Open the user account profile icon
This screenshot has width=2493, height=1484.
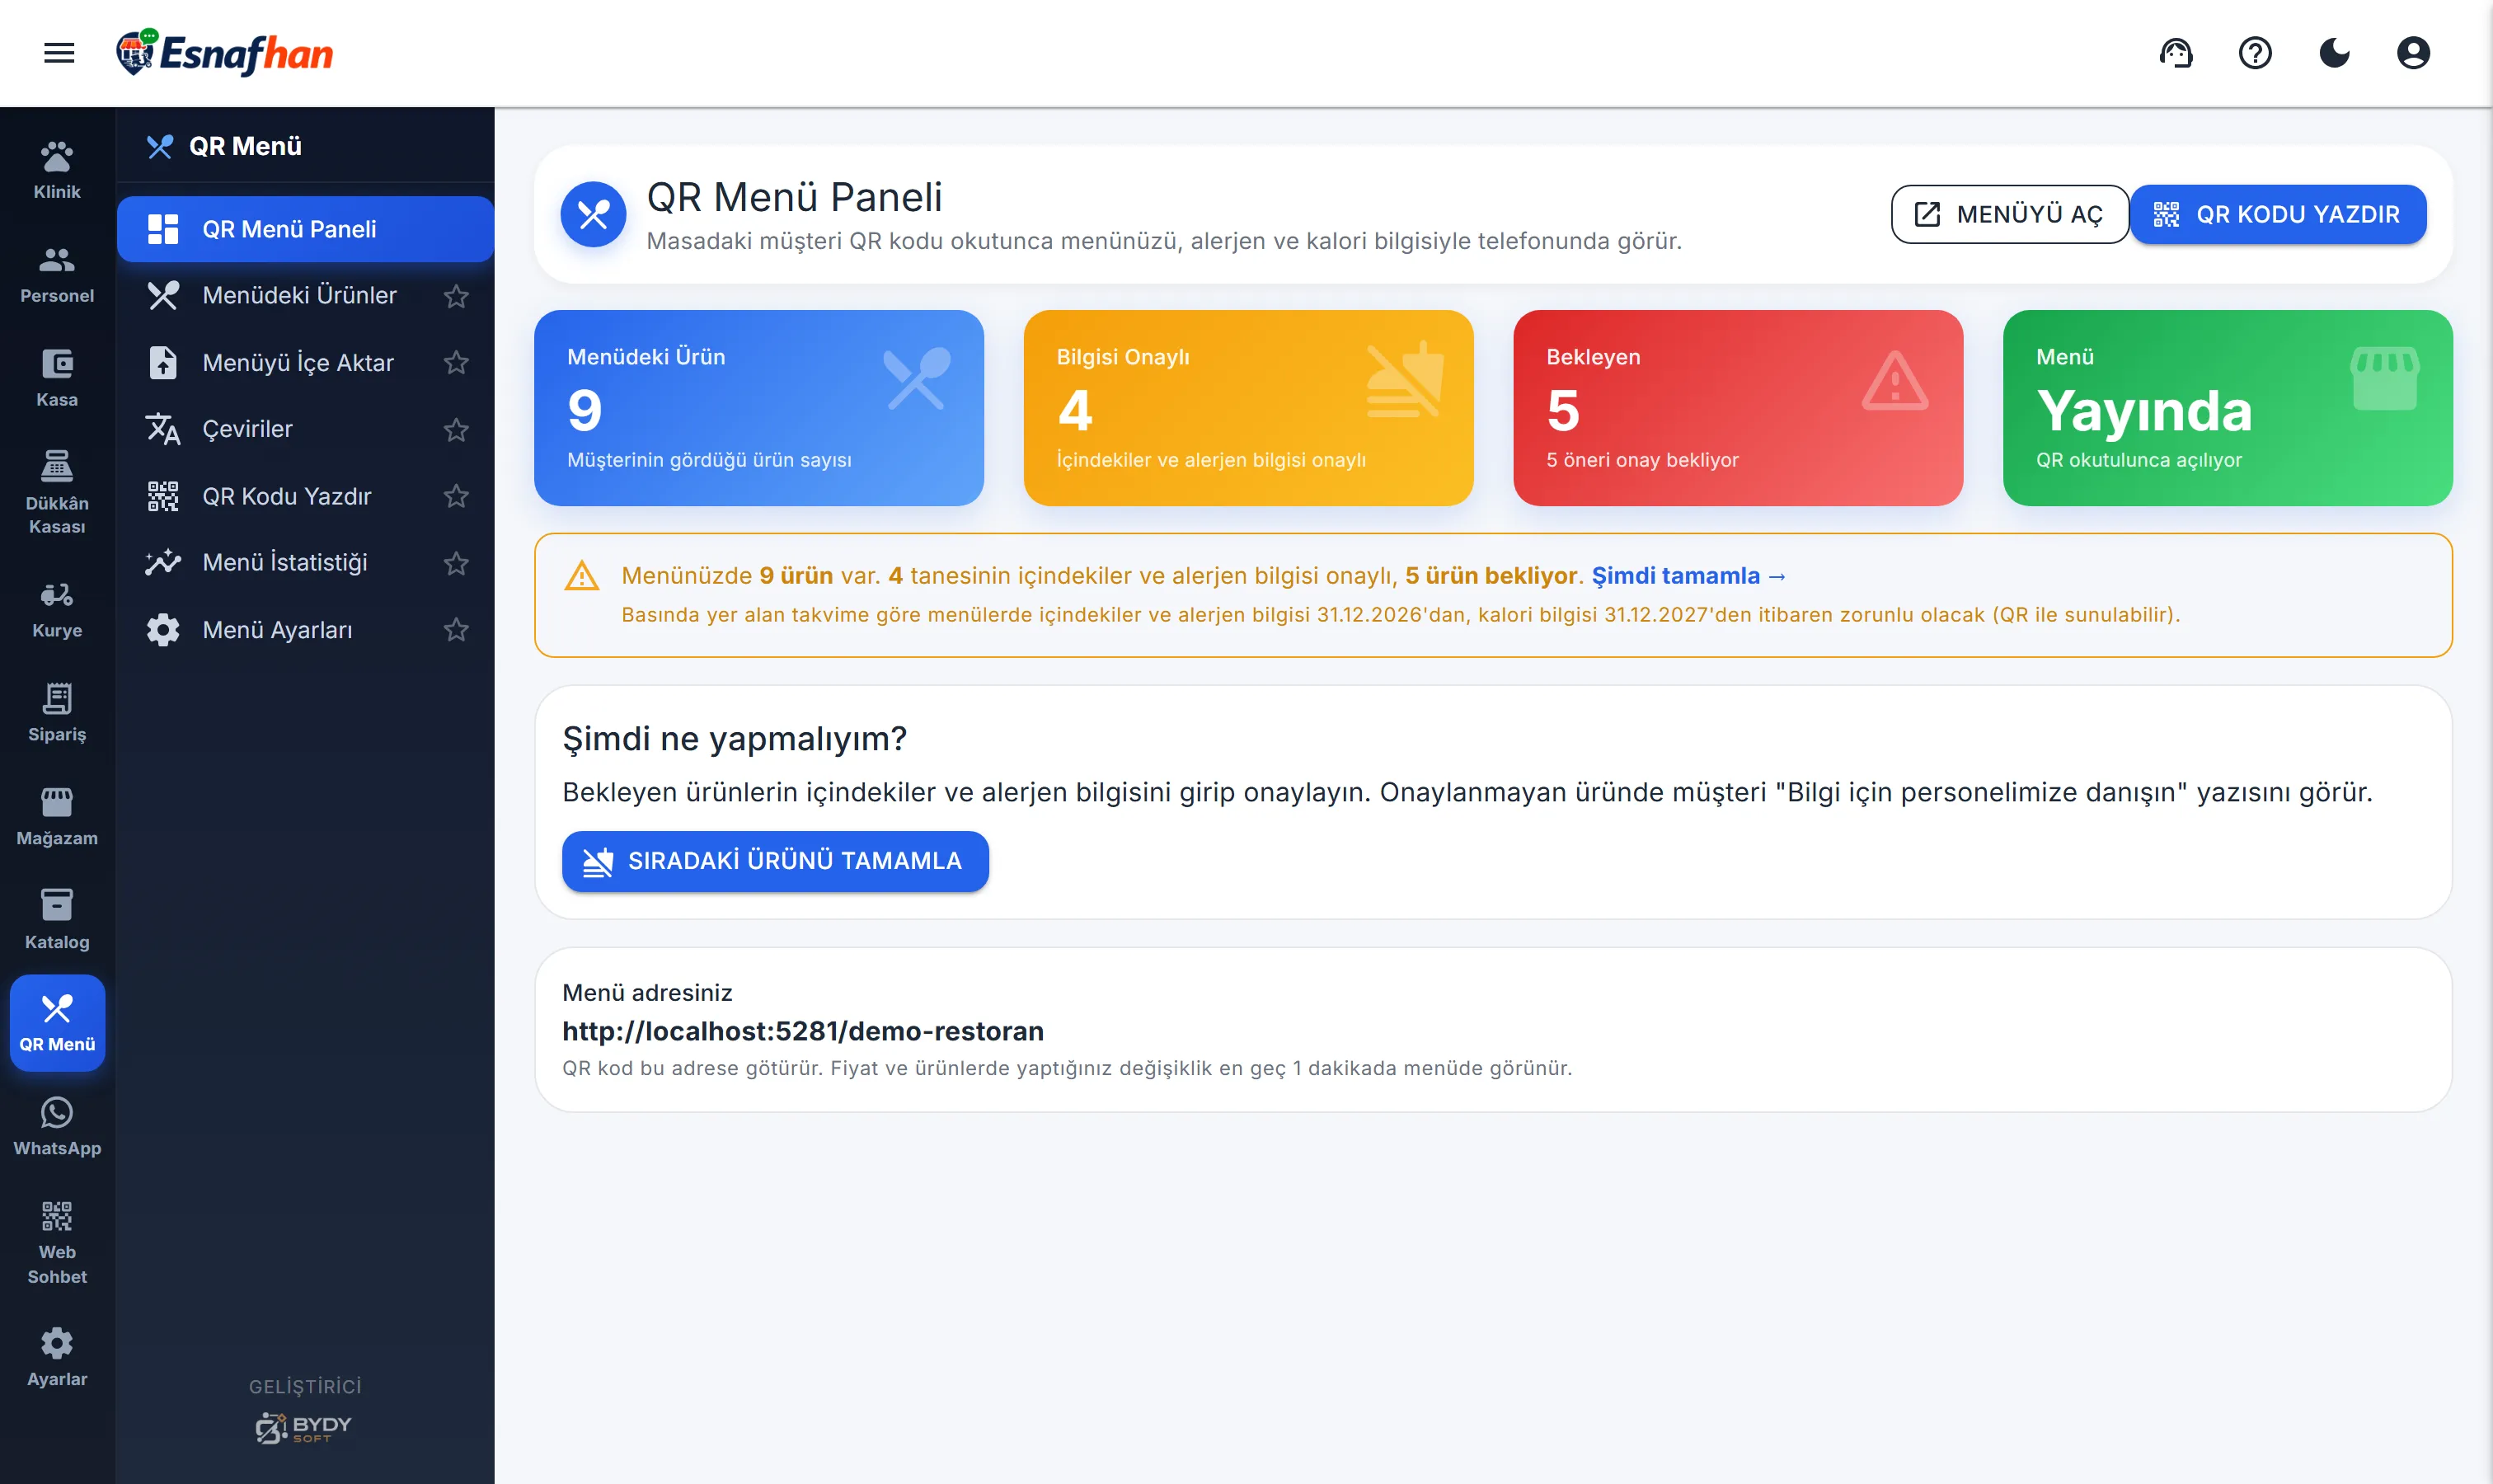[x=2413, y=53]
